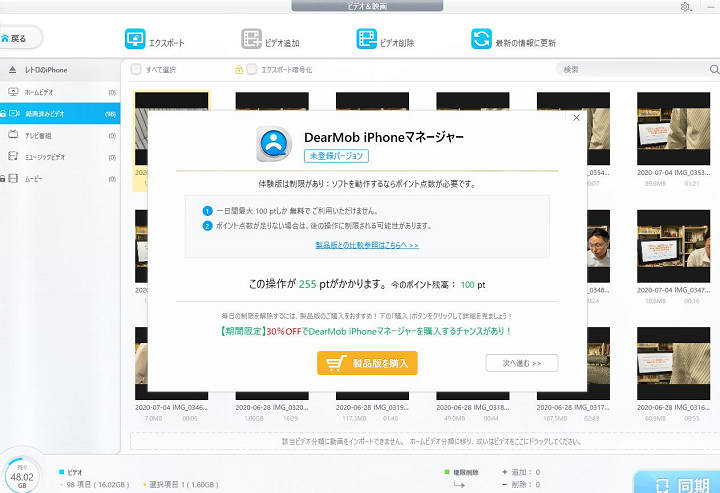Click the monitor icon beside ホームビデオ
Image resolution: width=720 pixels, height=493 pixels.
click(x=13, y=92)
